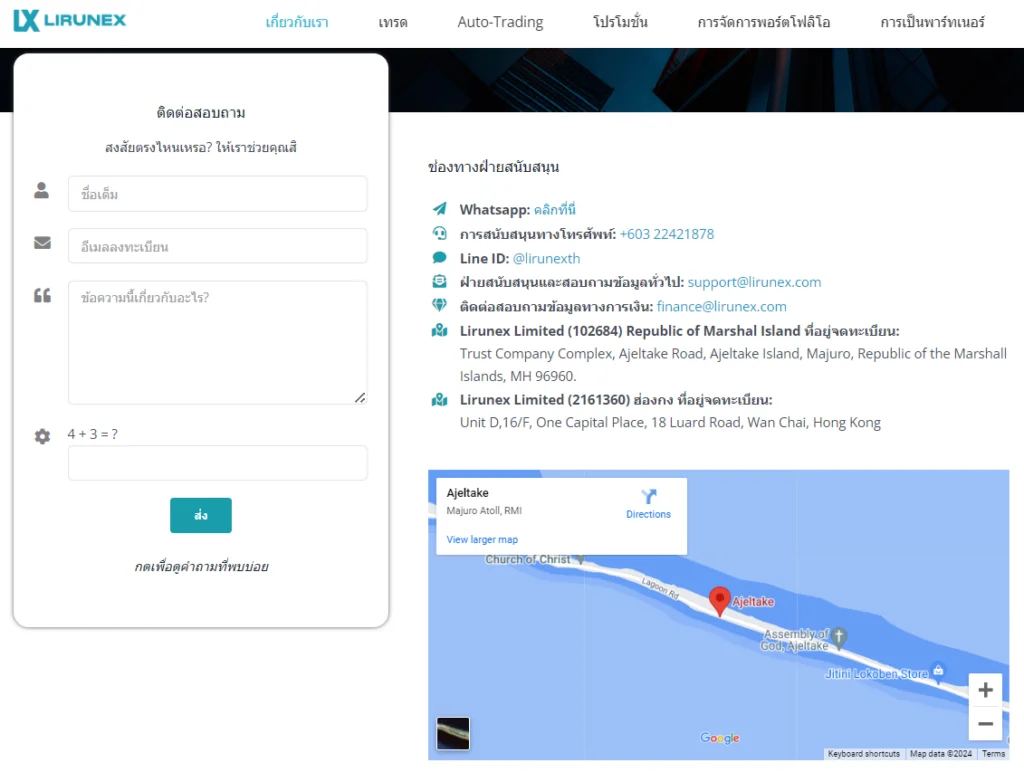Screen dimensions: 1024x782
Task: Click the Trust Company Complex address text
Action: pyautogui.click(x=733, y=365)
